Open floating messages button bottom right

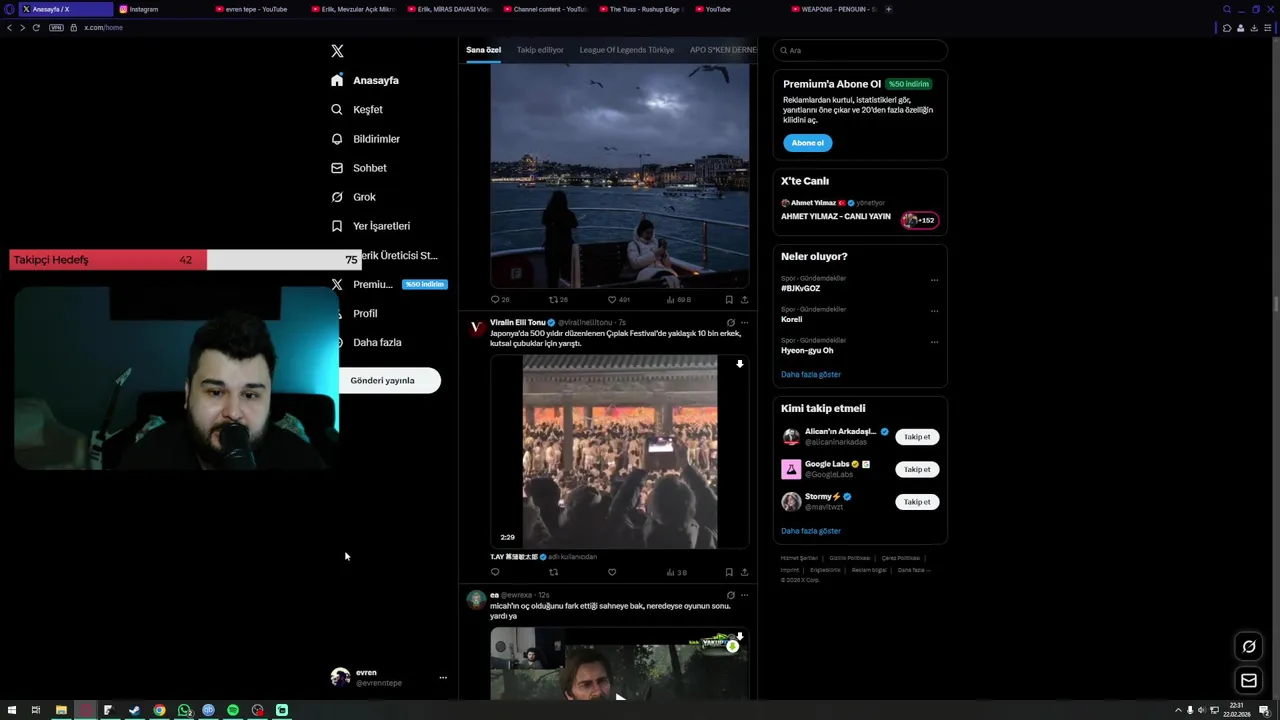coord(1249,681)
